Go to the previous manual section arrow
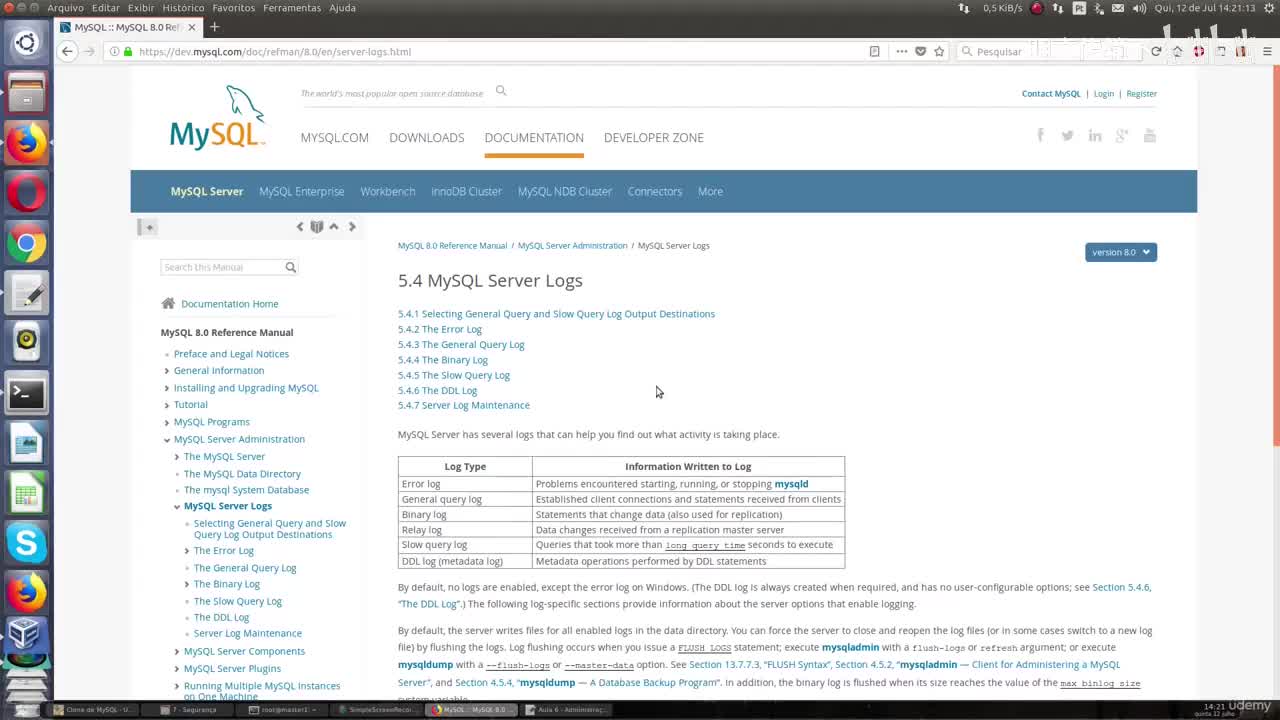Screen dimensions: 1280x720 pyautogui.click(x=299, y=227)
